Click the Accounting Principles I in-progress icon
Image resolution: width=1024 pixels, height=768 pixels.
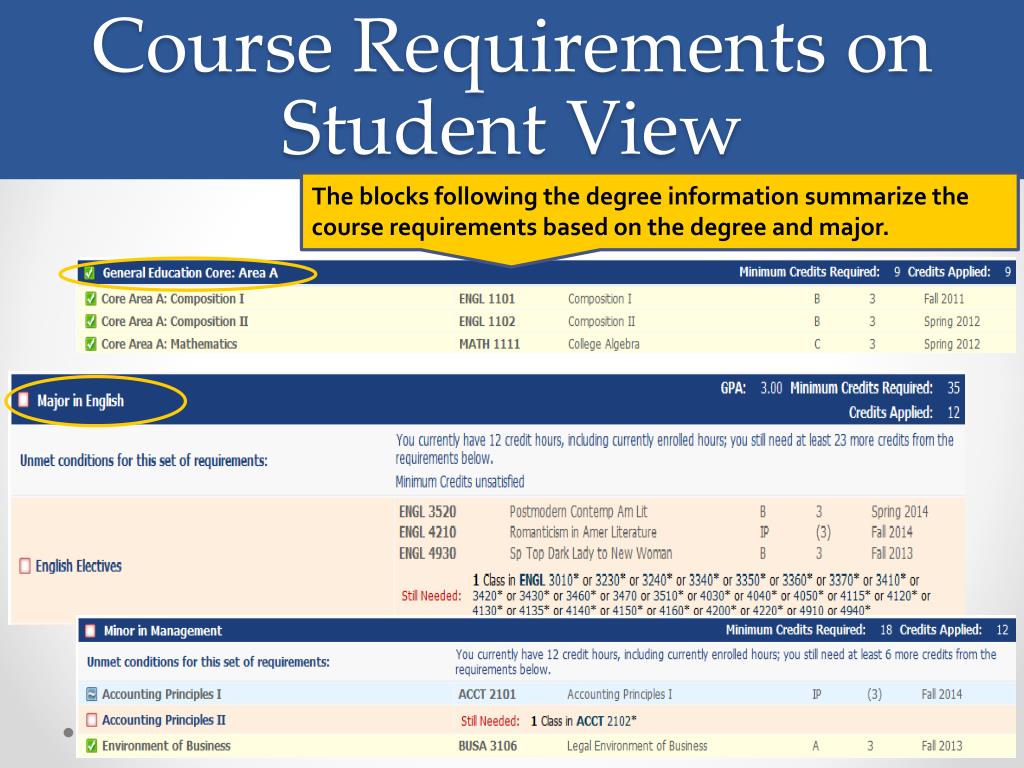tap(91, 694)
